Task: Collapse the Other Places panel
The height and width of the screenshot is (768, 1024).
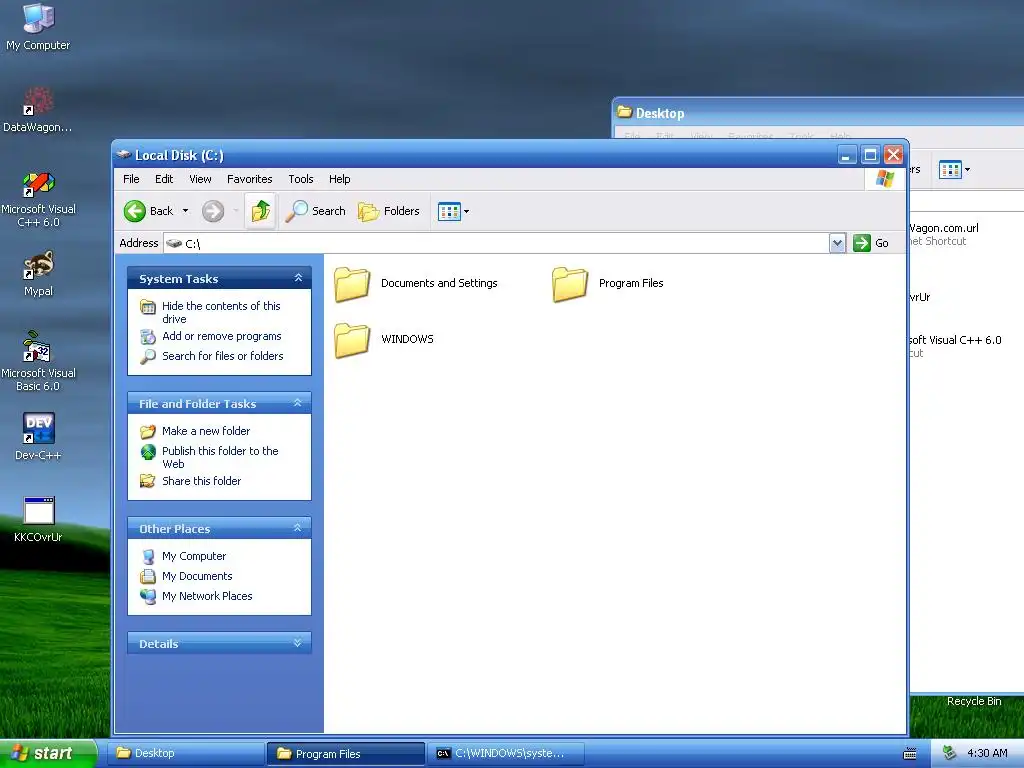Action: [298, 528]
